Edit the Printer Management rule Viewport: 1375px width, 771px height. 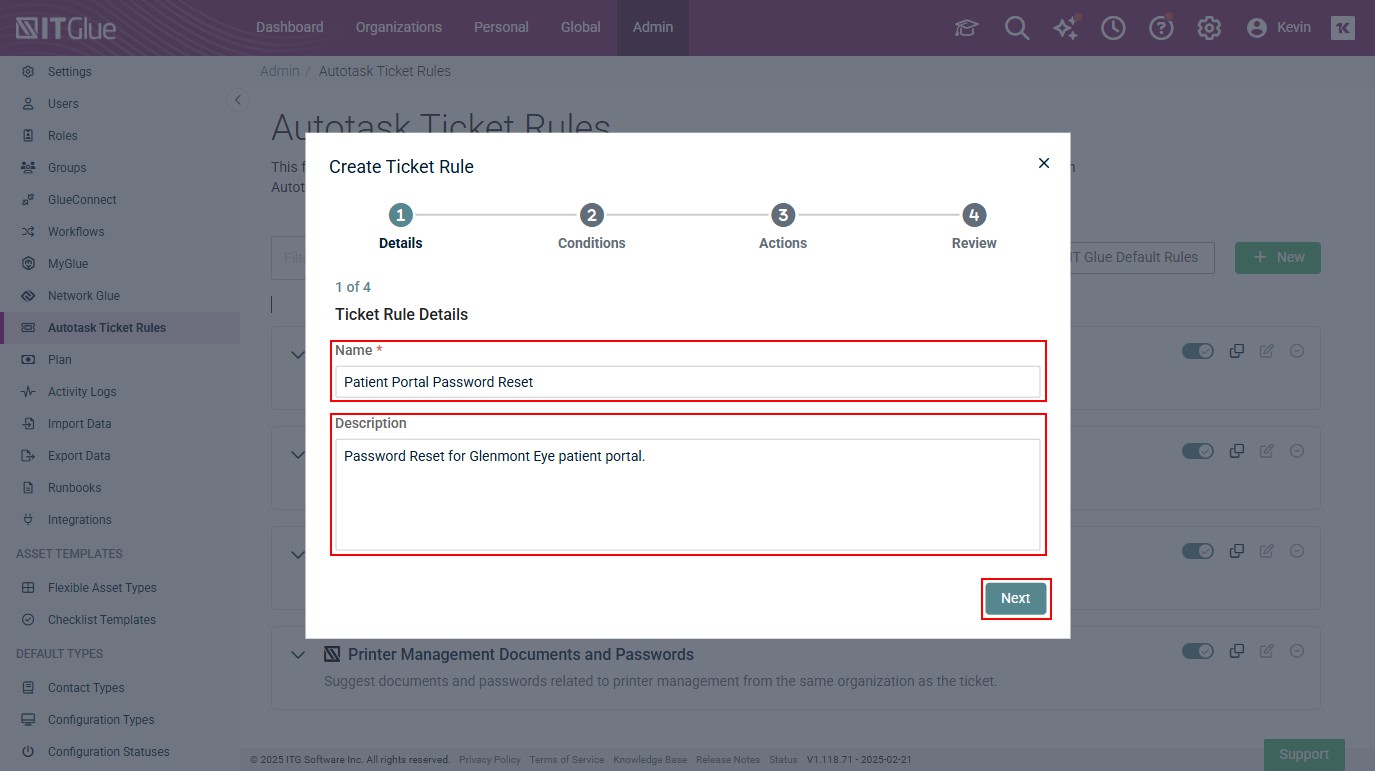tap(1267, 651)
